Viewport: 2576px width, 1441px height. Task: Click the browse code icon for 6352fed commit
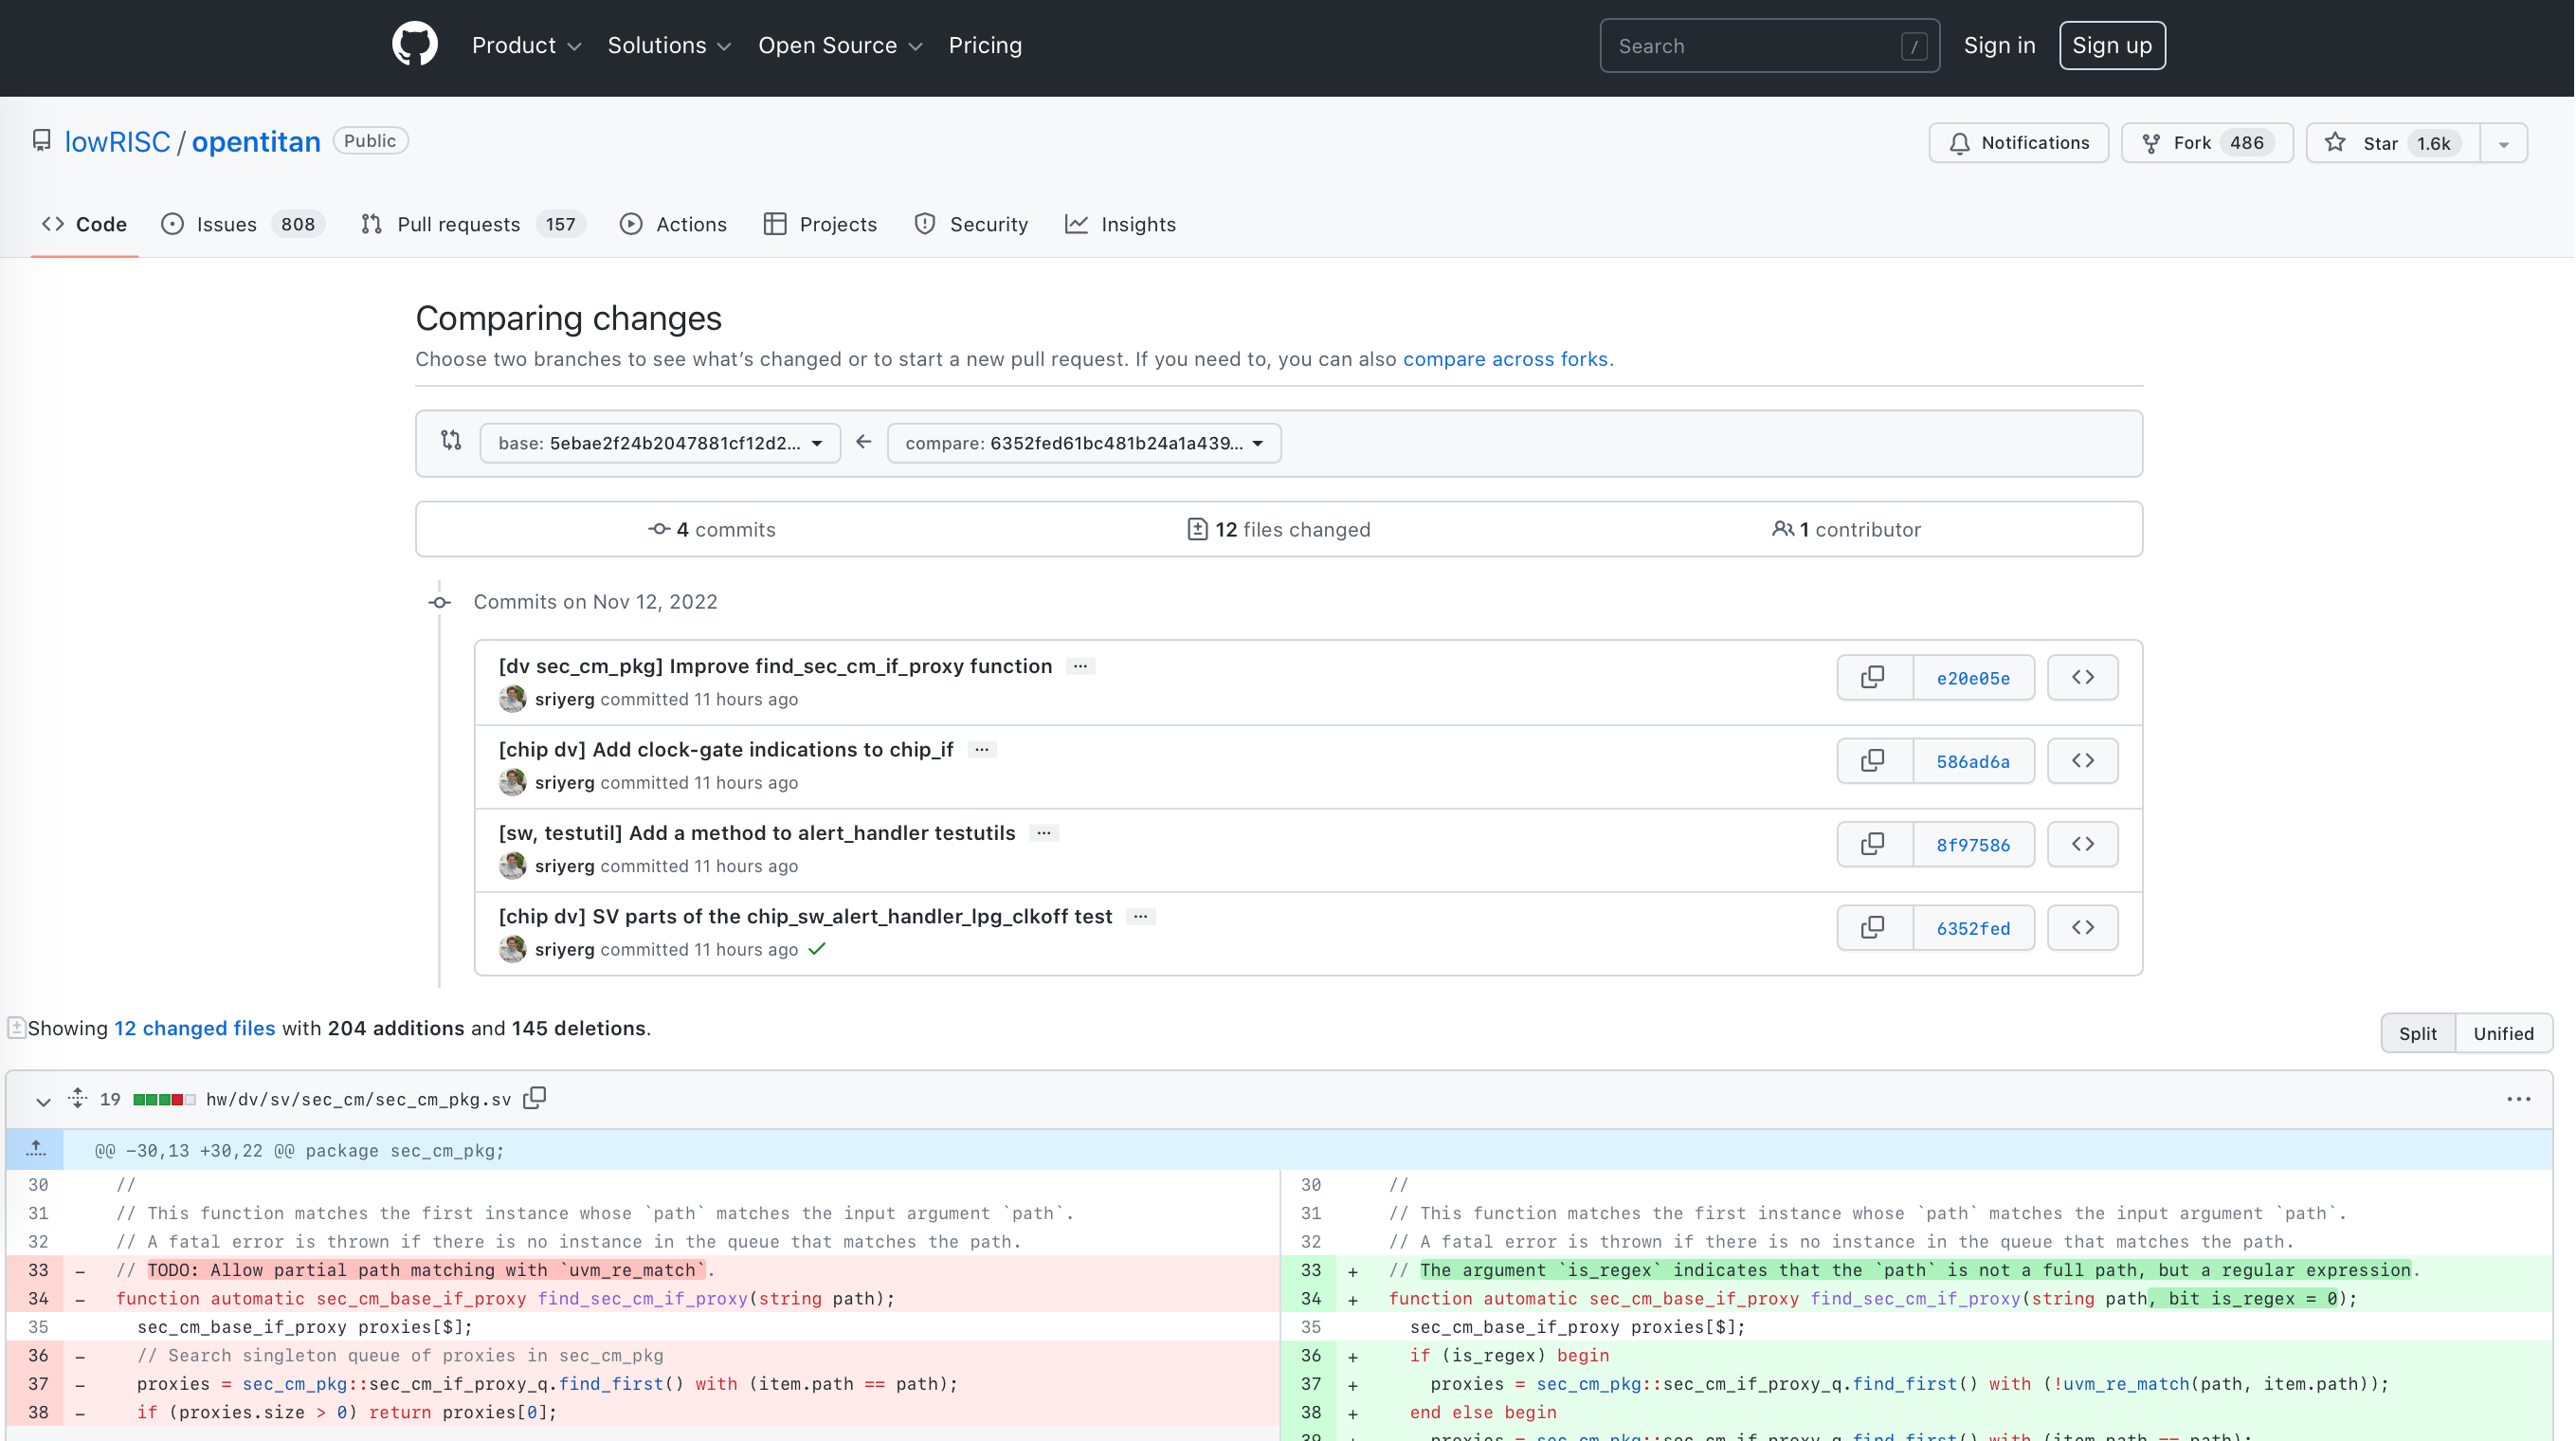click(2082, 927)
